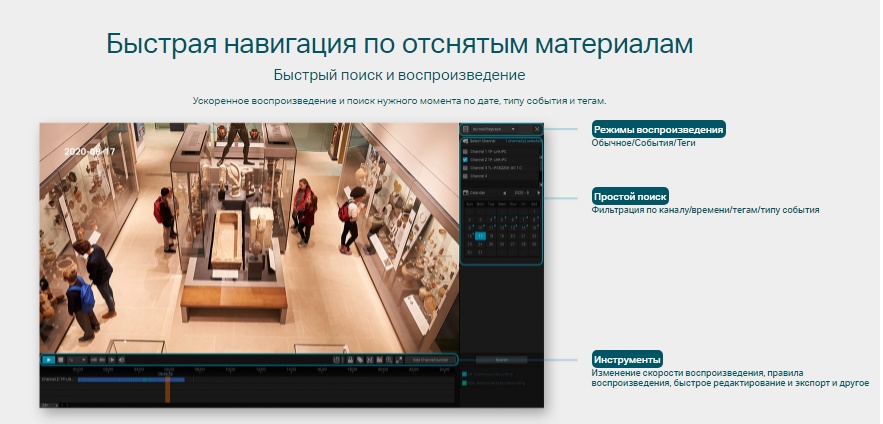
Task: Click the scissors clip icon
Action: point(369,359)
